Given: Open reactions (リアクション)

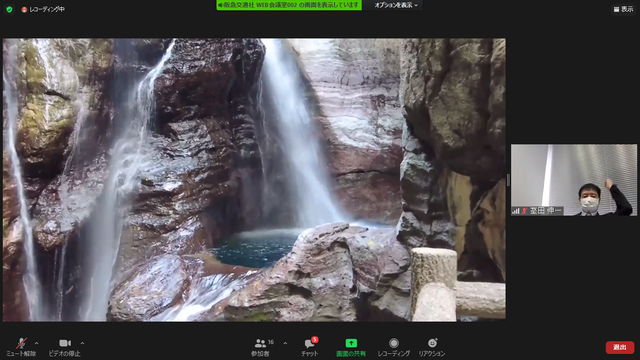Looking at the screenshot, I should pyautogui.click(x=432, y=347).
